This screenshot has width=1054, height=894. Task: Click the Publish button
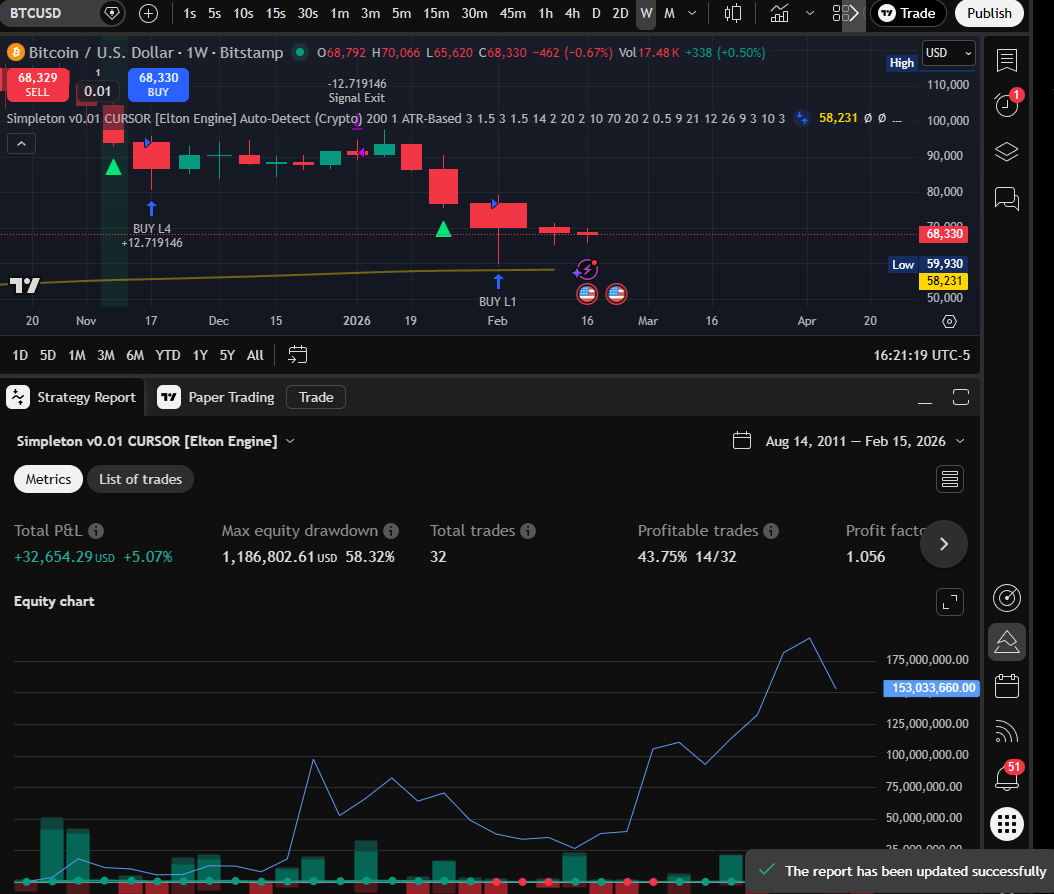[988, 14]
